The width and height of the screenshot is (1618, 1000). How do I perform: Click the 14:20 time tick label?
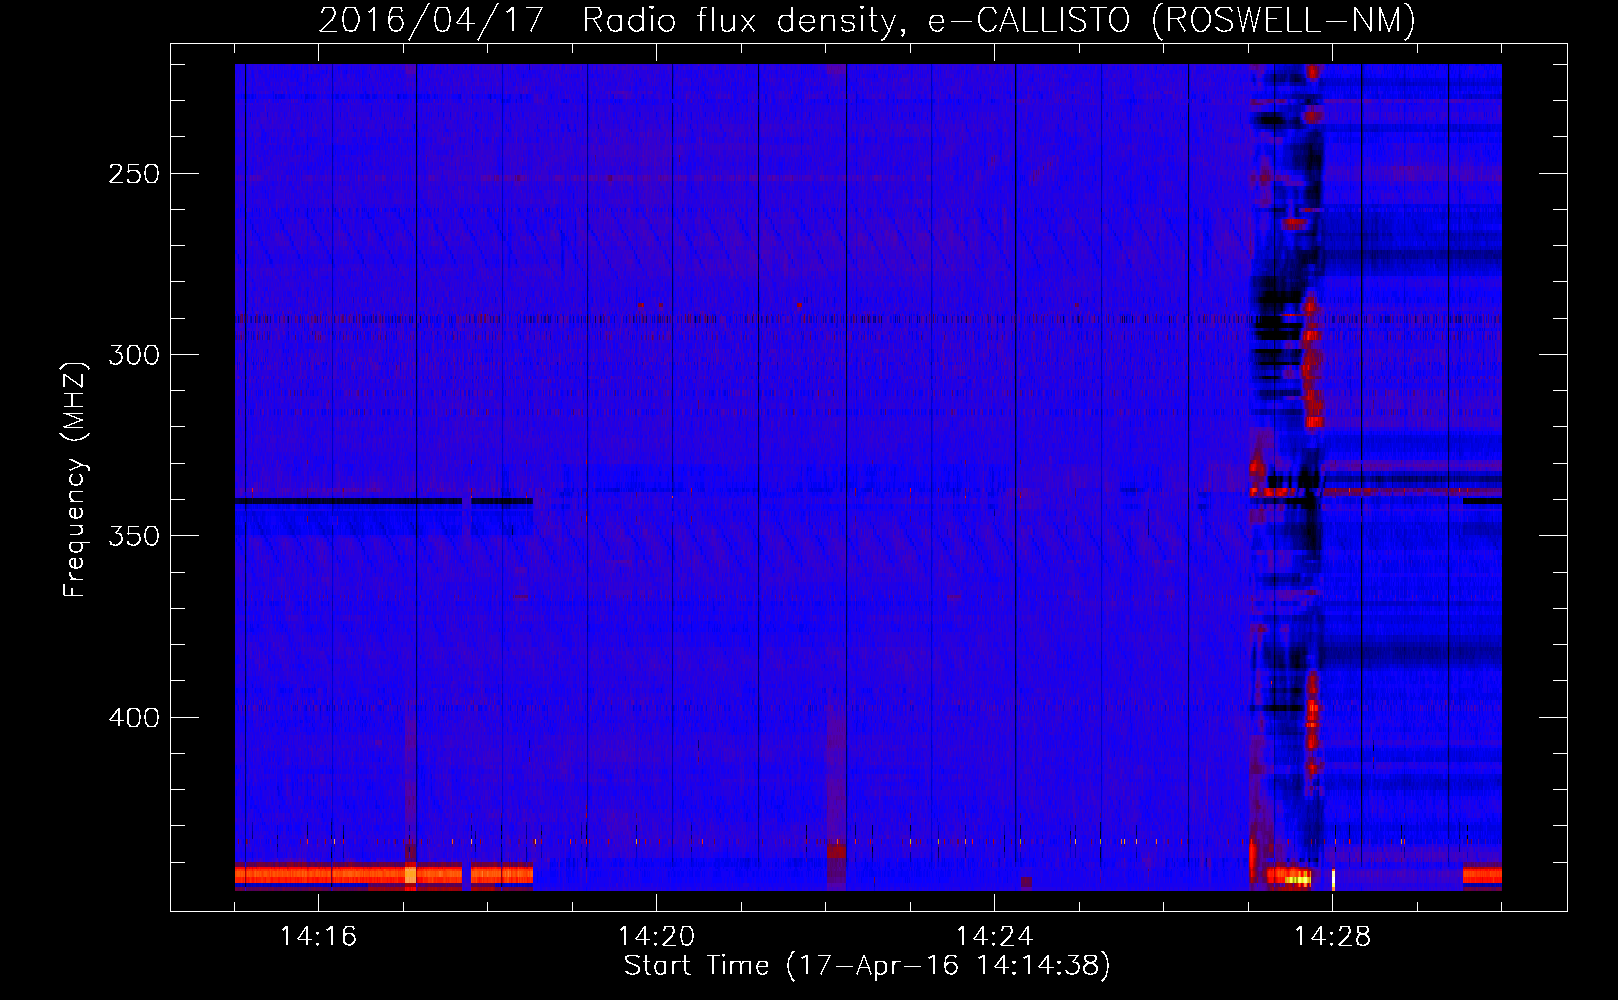656,937
